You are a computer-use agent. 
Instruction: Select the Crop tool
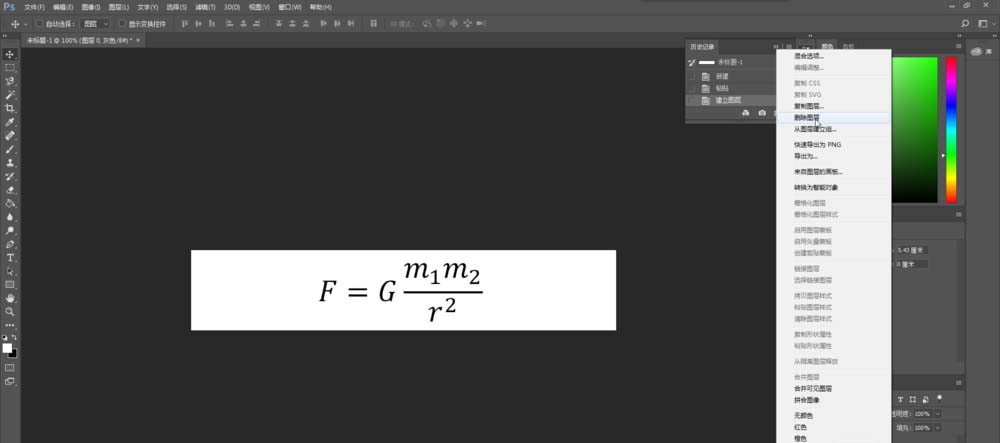10,108
